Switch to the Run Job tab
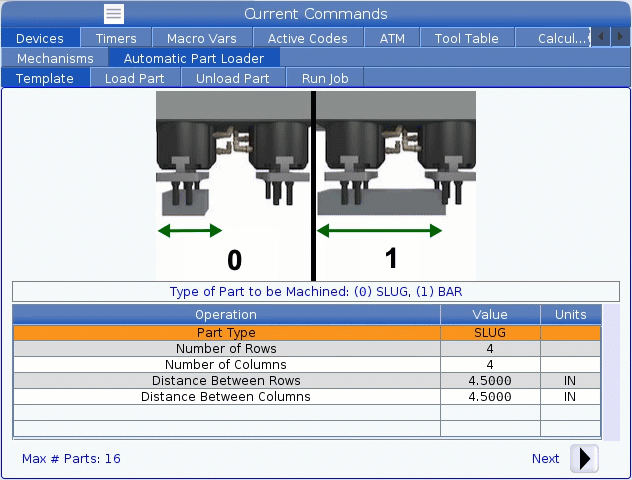The image size is (632, 480). (324, 78)
